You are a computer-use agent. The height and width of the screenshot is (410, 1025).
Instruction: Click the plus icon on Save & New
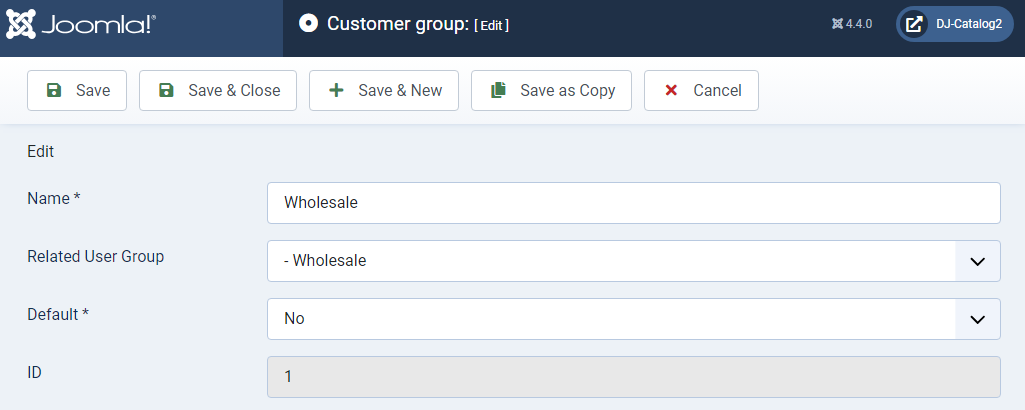[336, 90]
